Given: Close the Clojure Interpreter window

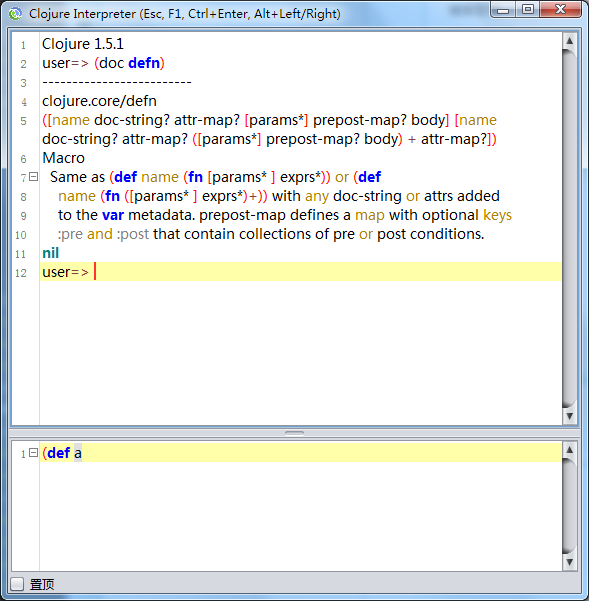Looking at the screenshot, I should (561, 10).
